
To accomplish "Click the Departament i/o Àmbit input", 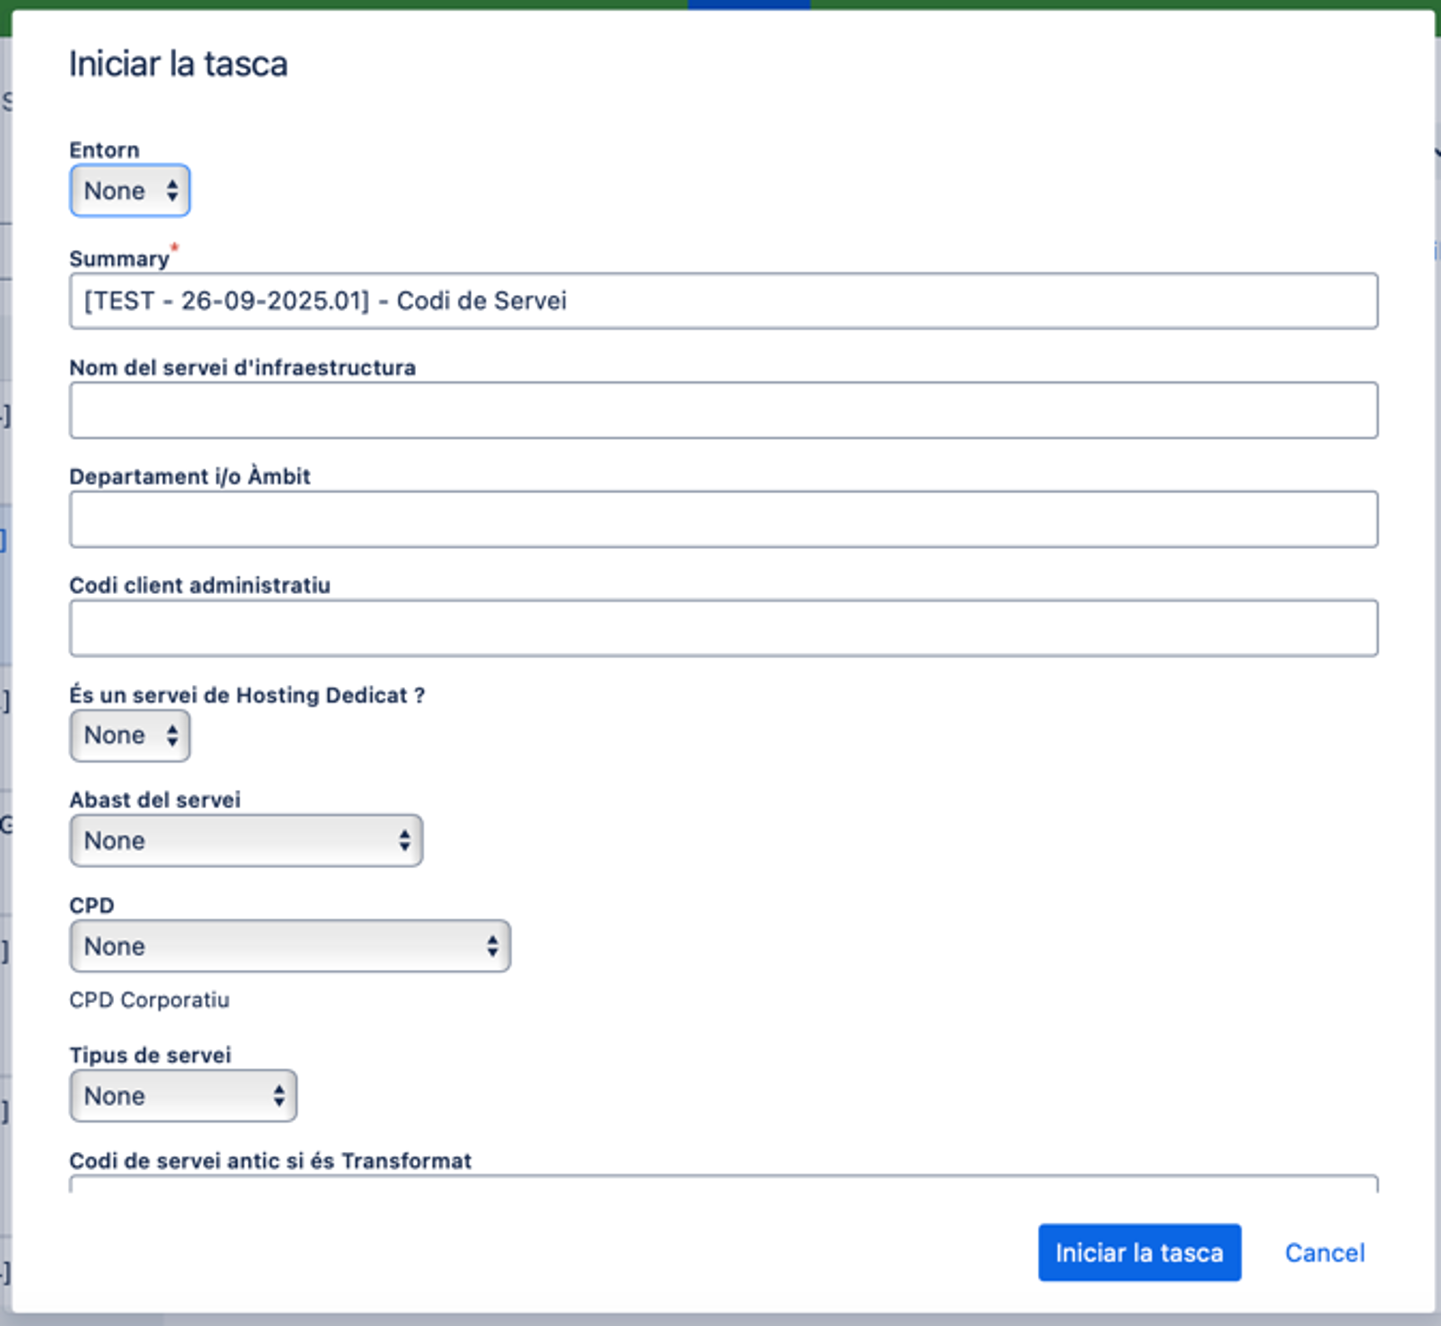I will pos(723,519).
